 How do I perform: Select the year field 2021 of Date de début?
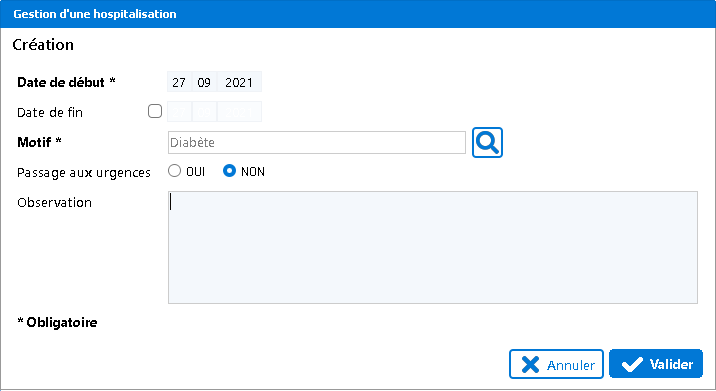[239, 82]
